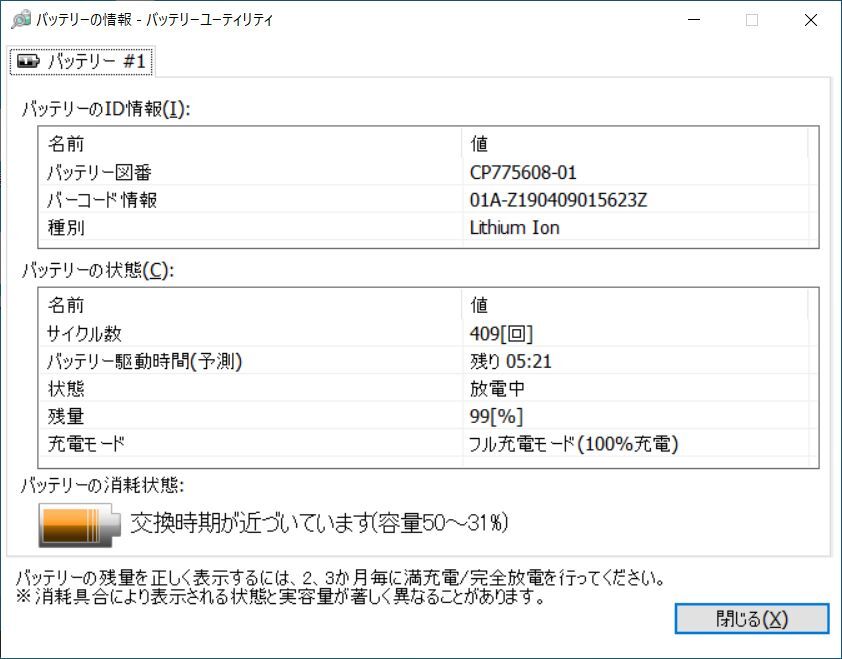The image size is (842, 659).
Task: Select the 充電モード row label
Action: tap(86, 444)
